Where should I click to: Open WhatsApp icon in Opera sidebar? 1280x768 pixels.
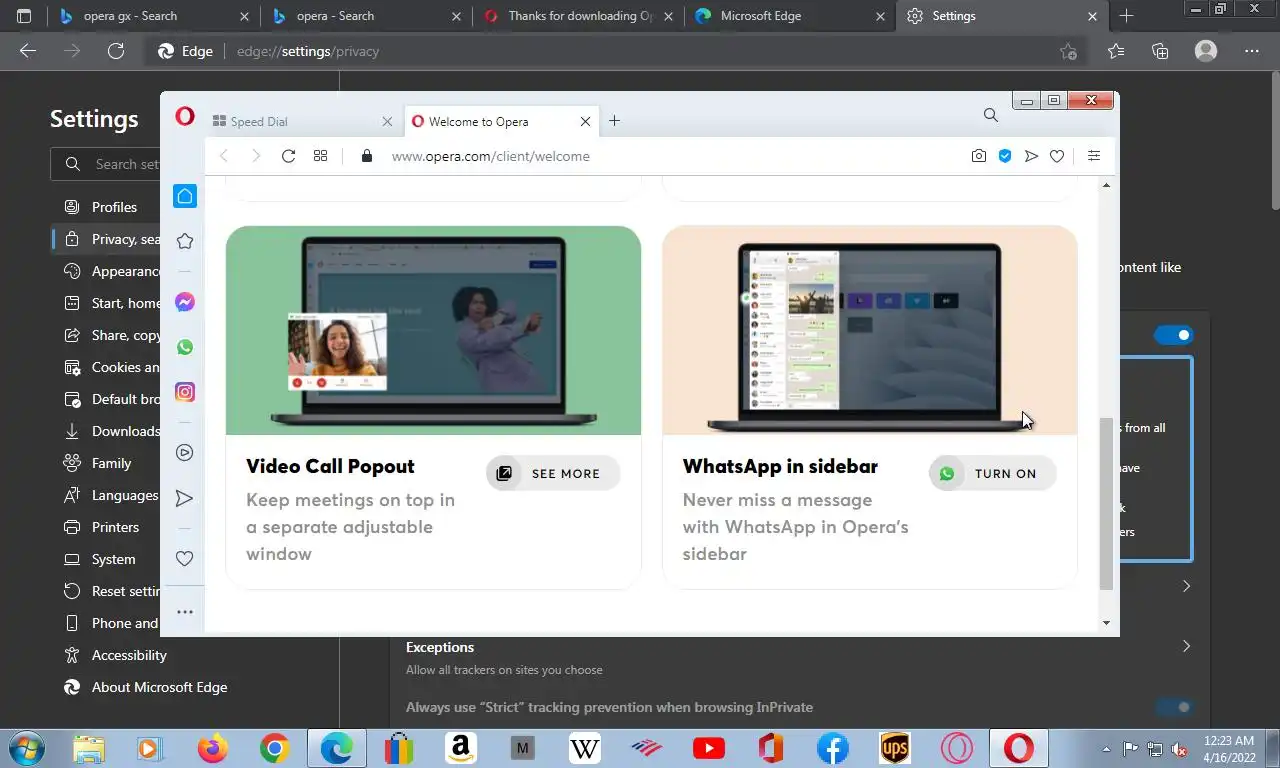click(185, 347)
